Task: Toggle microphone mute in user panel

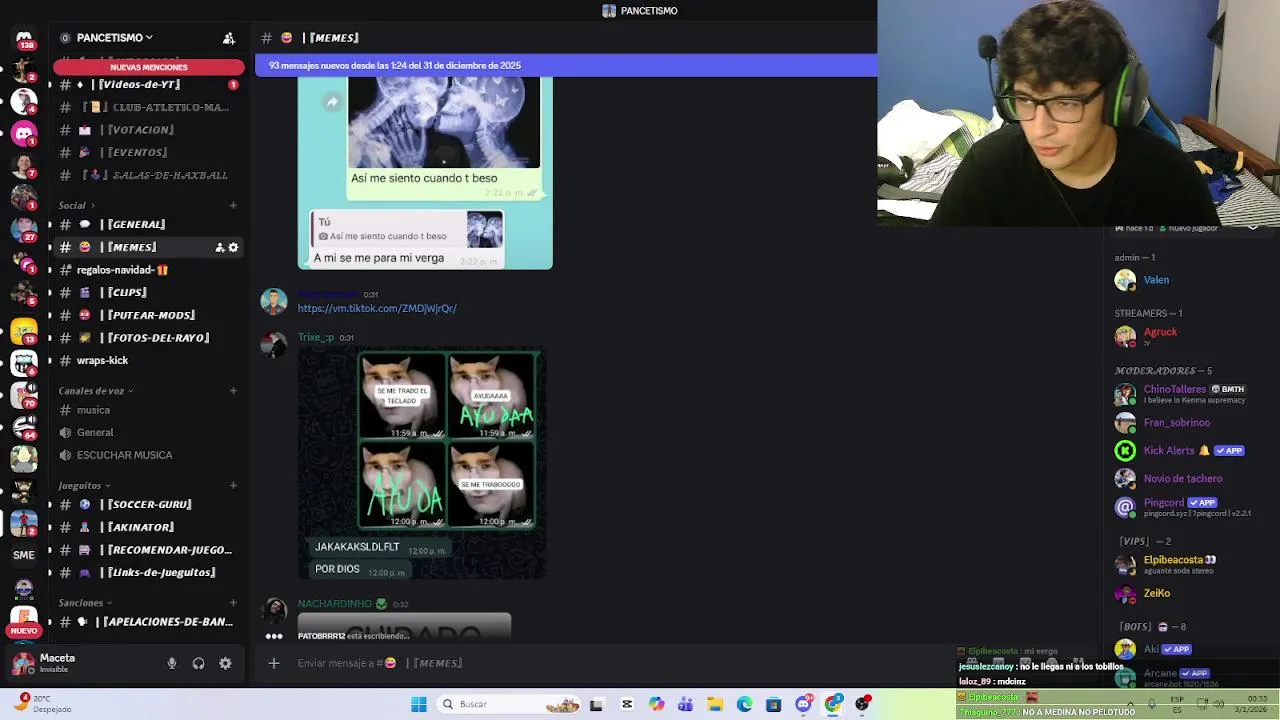Action: [x=172, y=663]
